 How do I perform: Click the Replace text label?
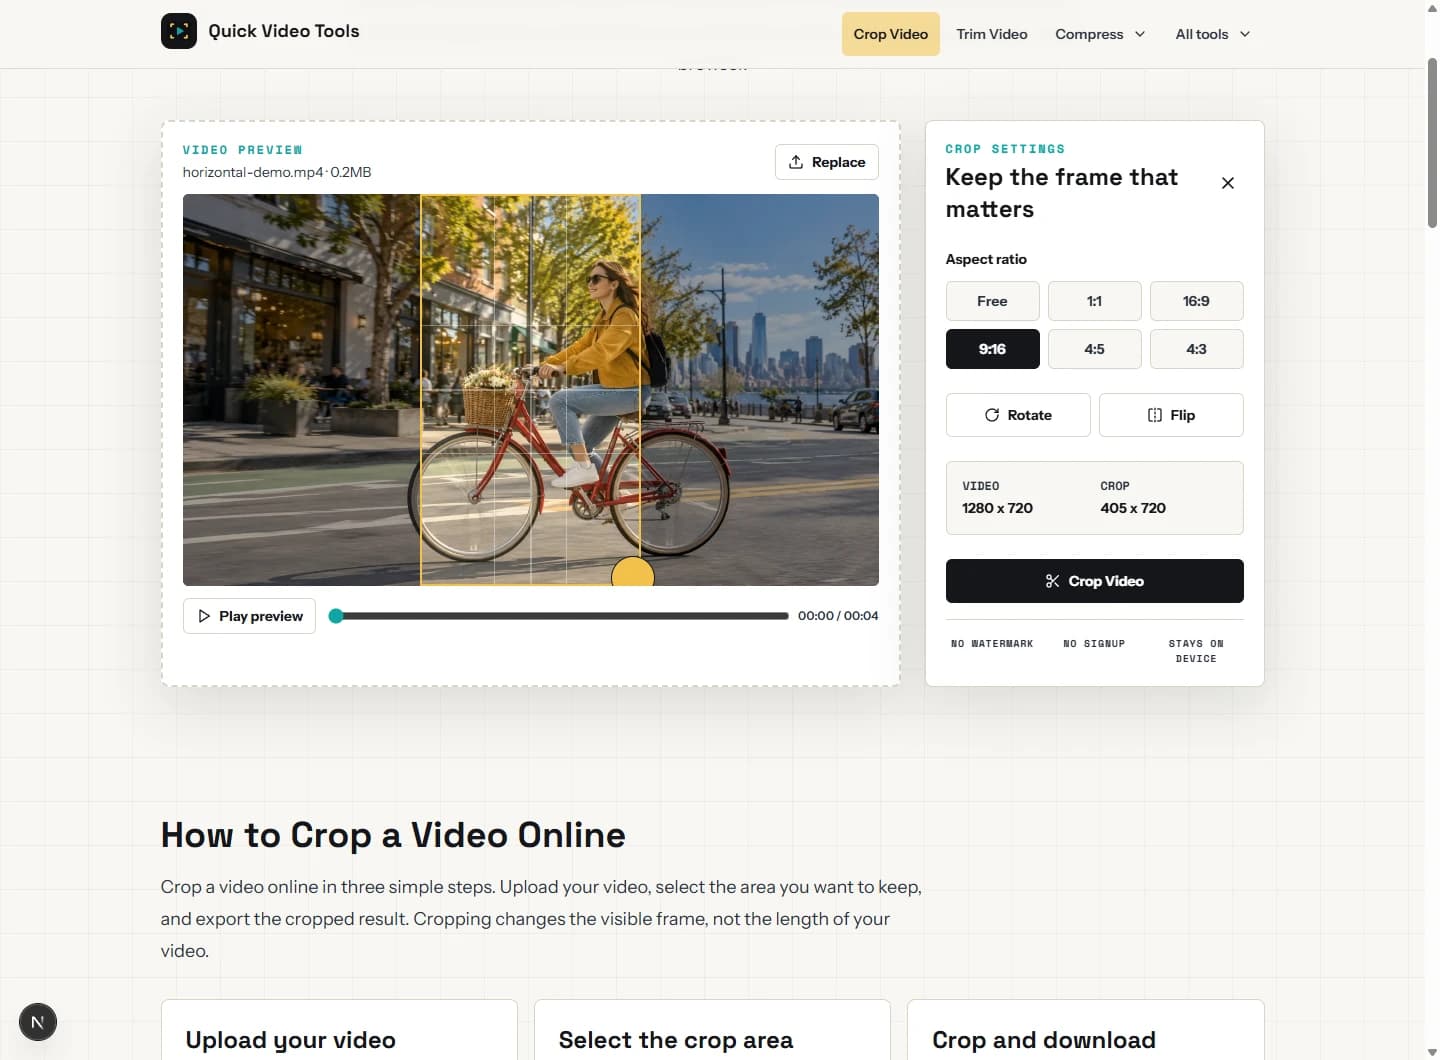click(x=838, y=162)
